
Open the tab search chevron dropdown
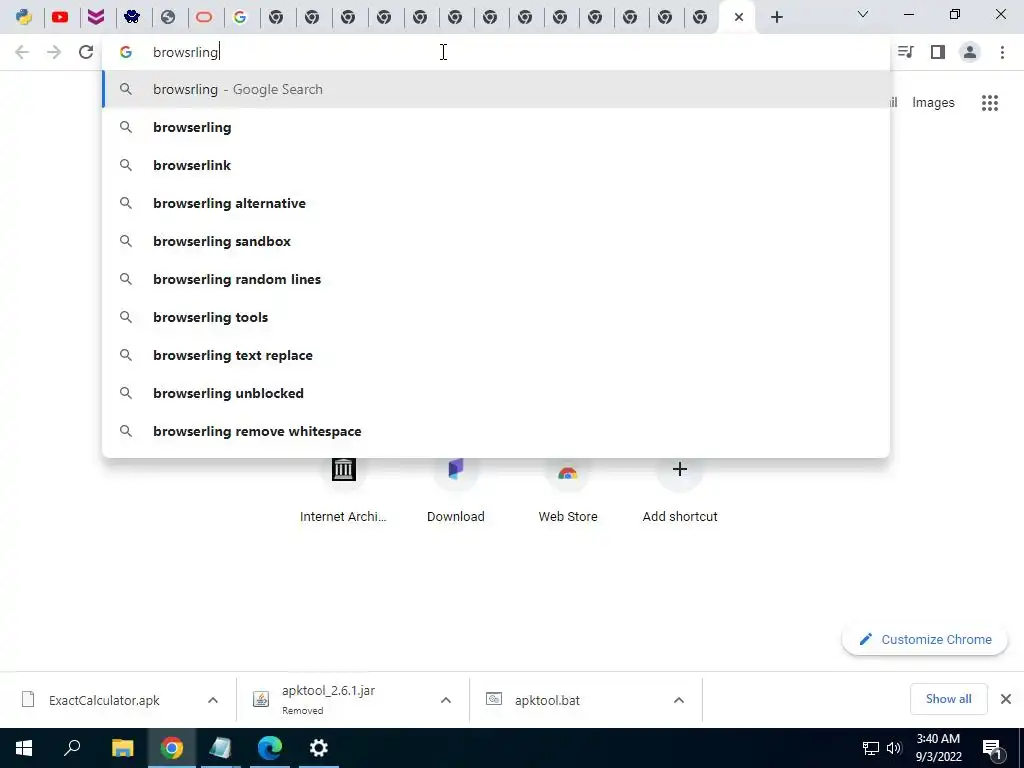(x=863, y=14)
